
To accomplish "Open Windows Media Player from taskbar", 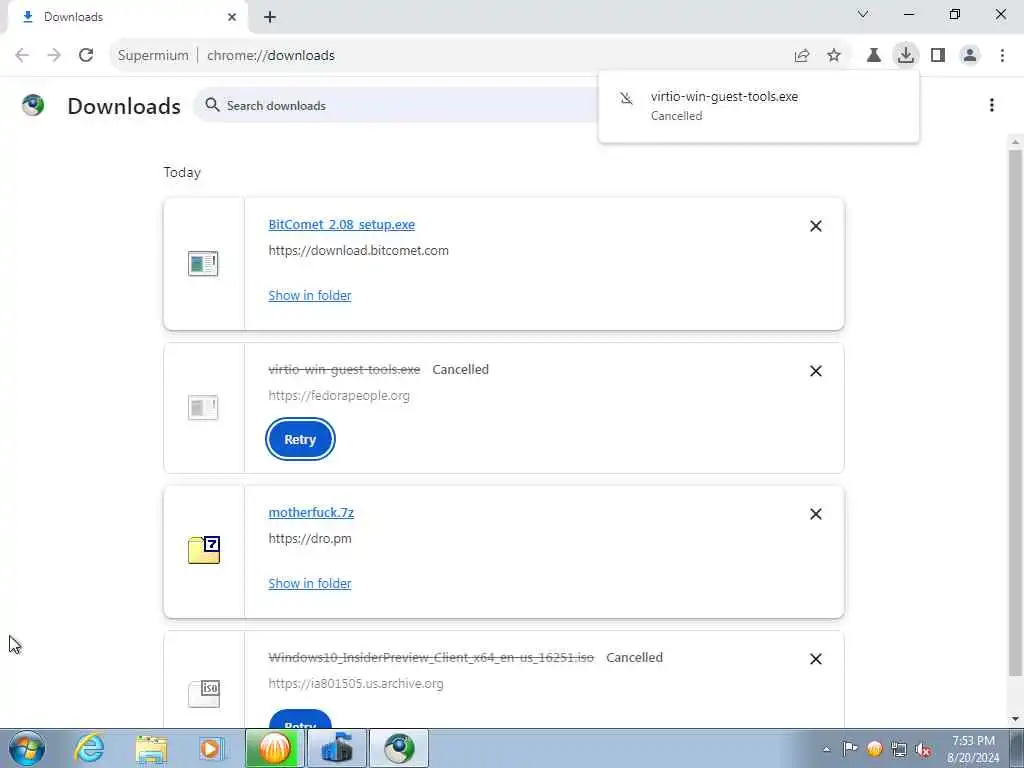I will point(211,748).
